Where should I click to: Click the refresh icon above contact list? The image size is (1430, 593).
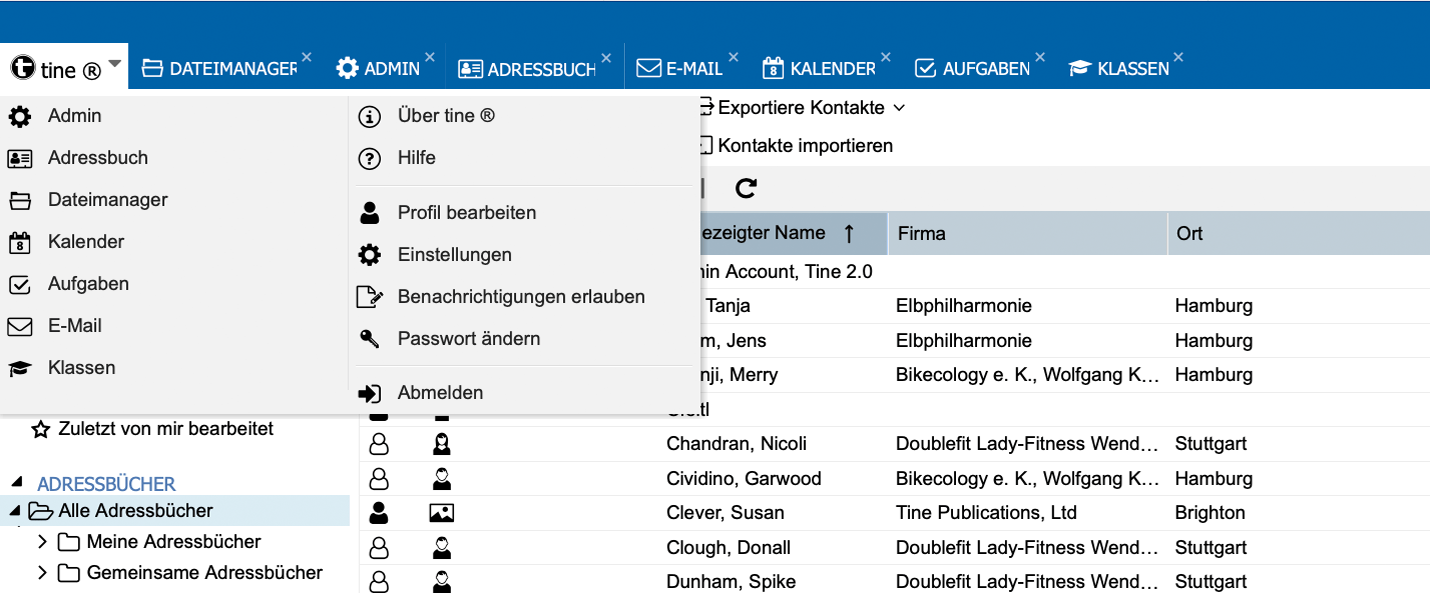click(x=746, y=188)
